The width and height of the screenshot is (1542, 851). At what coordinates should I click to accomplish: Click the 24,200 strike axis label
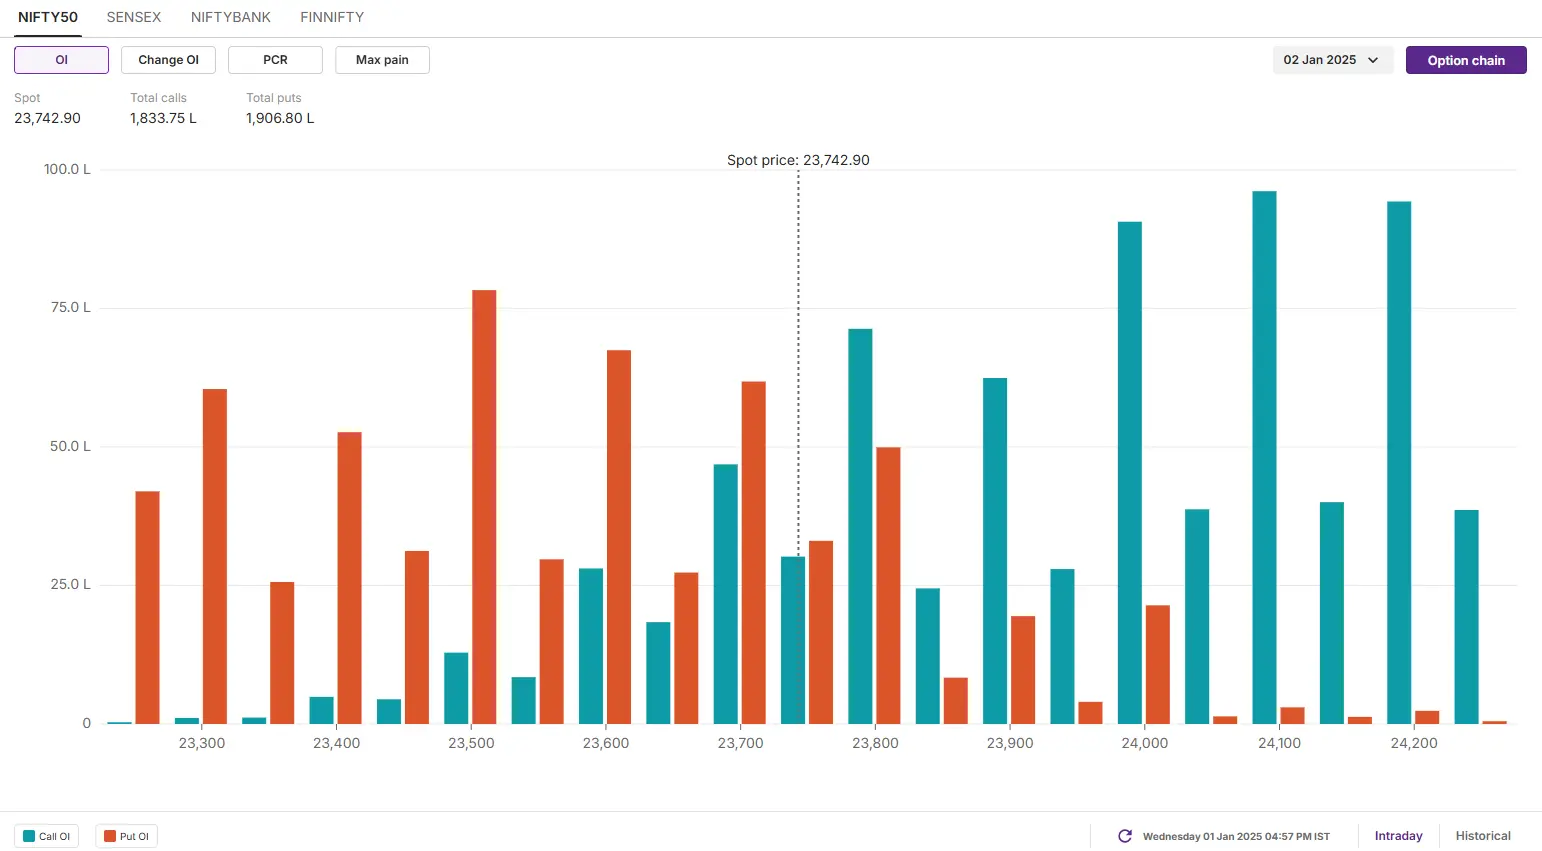click(1414, 743)
